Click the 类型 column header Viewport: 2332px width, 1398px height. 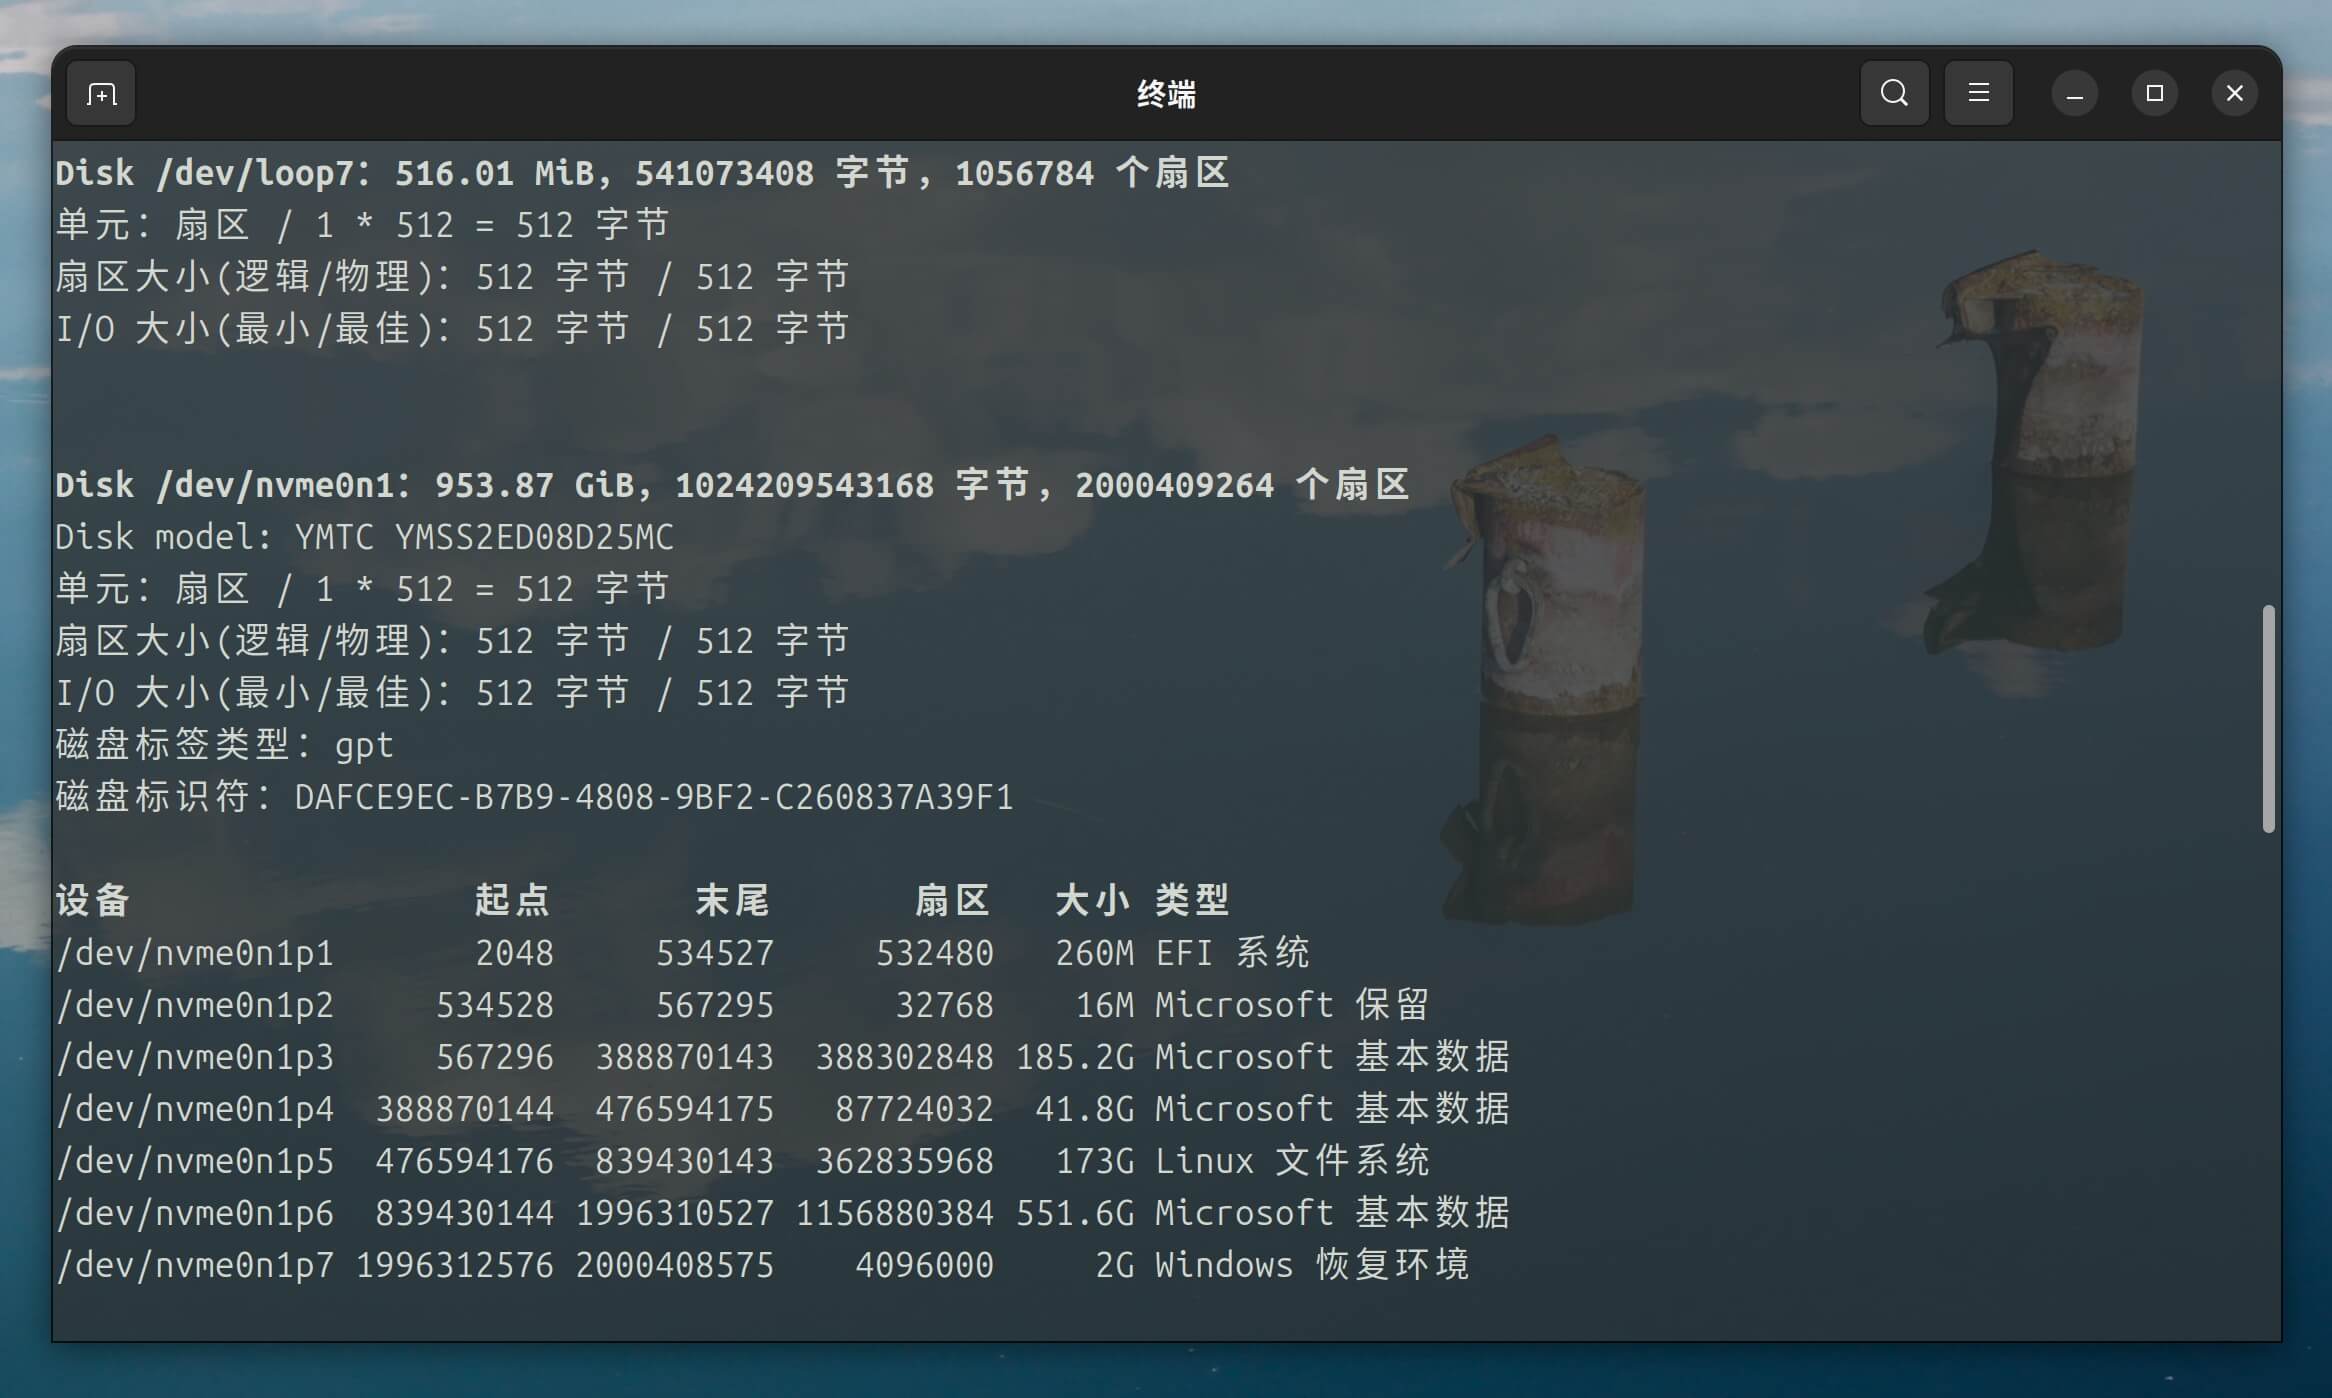pos(1192,900)
